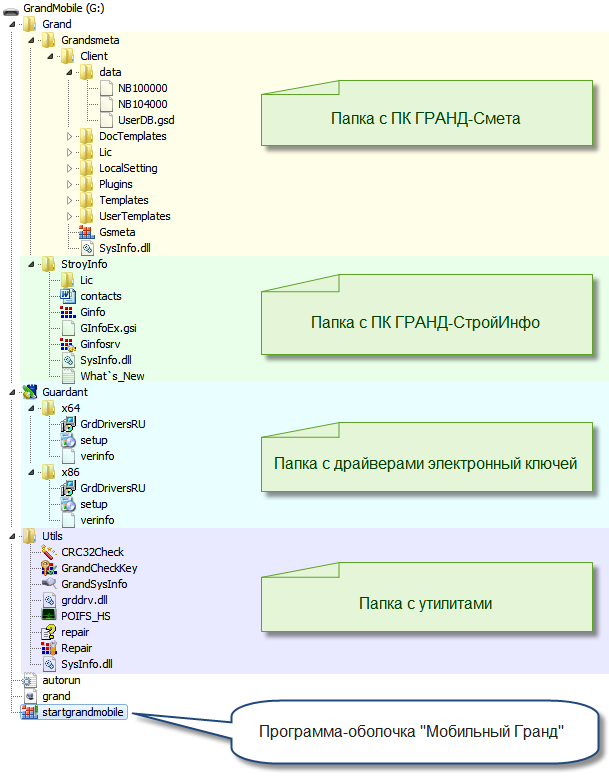Viewport: 609px width, 777px height.
Task: Click the CRC32Check utility icon
Action: coord(48,552)
